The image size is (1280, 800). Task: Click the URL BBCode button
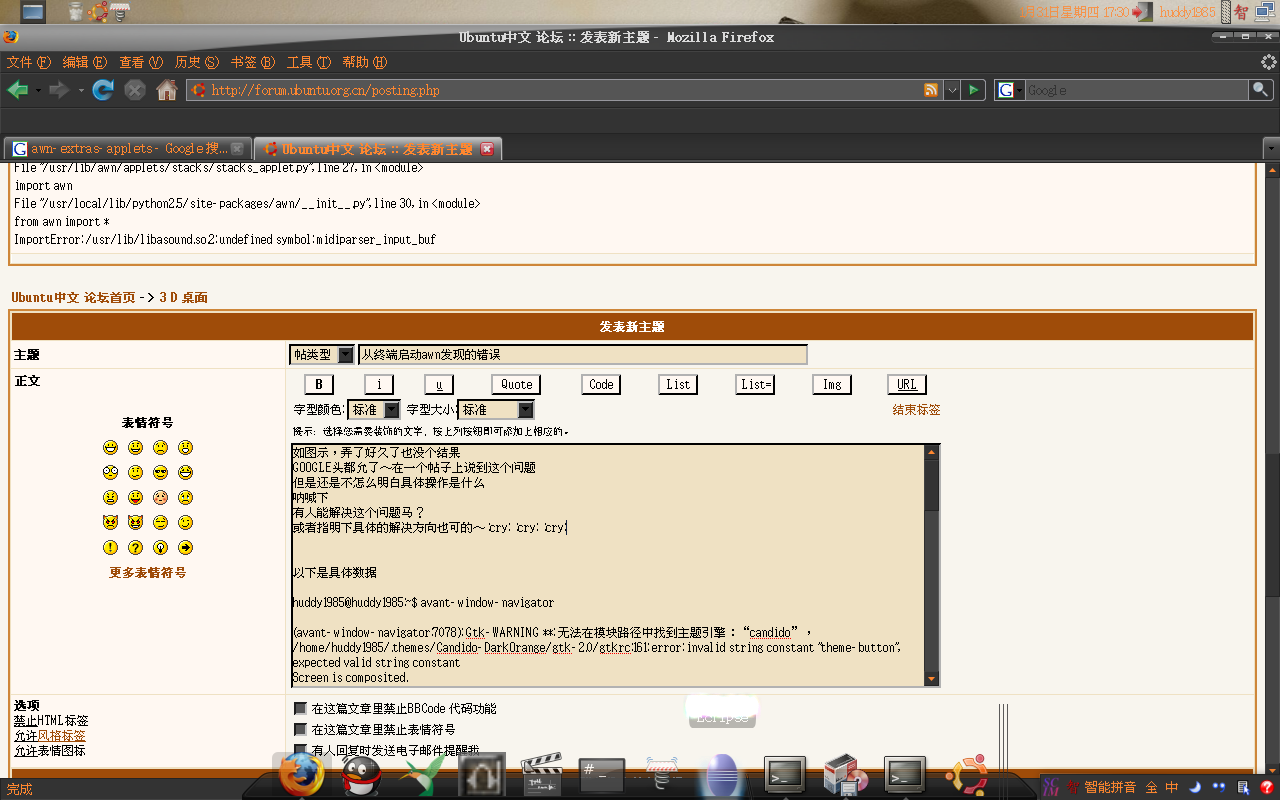(x=907, y=384)
